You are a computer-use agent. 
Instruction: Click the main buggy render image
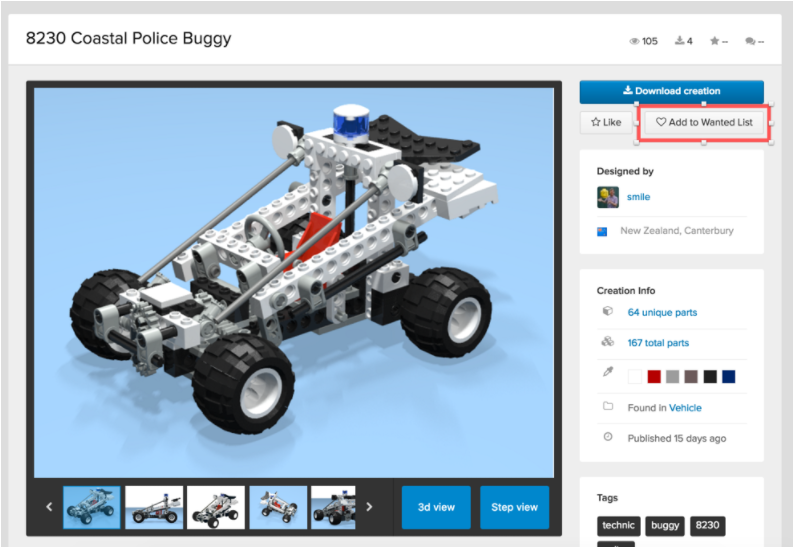click(x=294, y=282)
